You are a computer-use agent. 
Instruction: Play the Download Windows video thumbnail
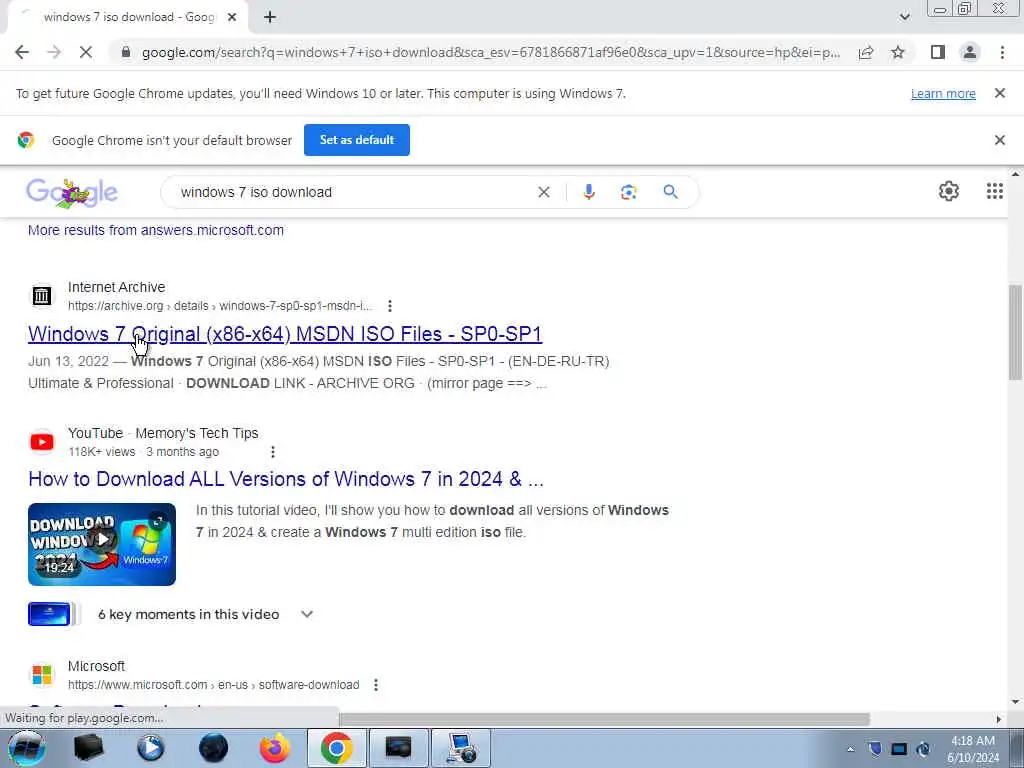click(x=102, y=544)
